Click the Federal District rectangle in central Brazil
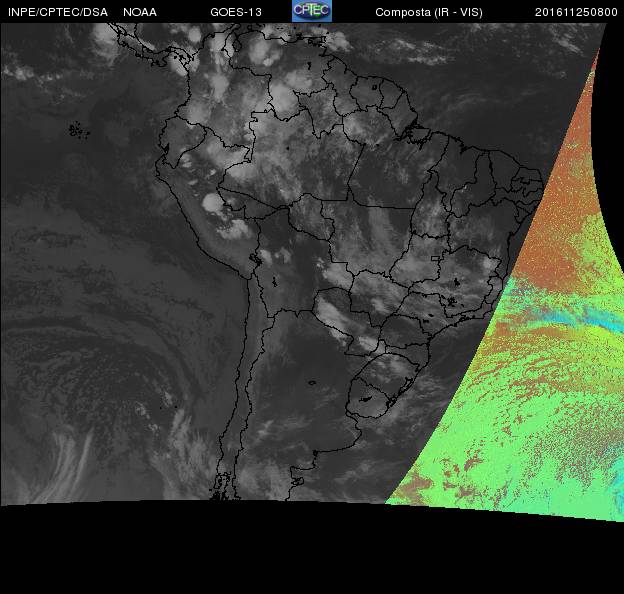The image size is (624, 594). point(435,259)
